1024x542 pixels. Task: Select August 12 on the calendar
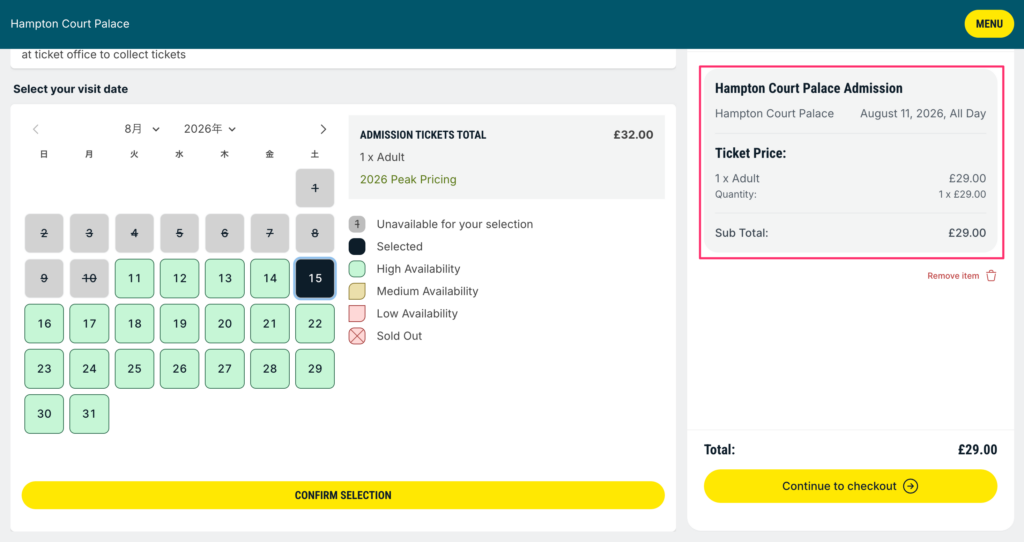pos(180,278)
